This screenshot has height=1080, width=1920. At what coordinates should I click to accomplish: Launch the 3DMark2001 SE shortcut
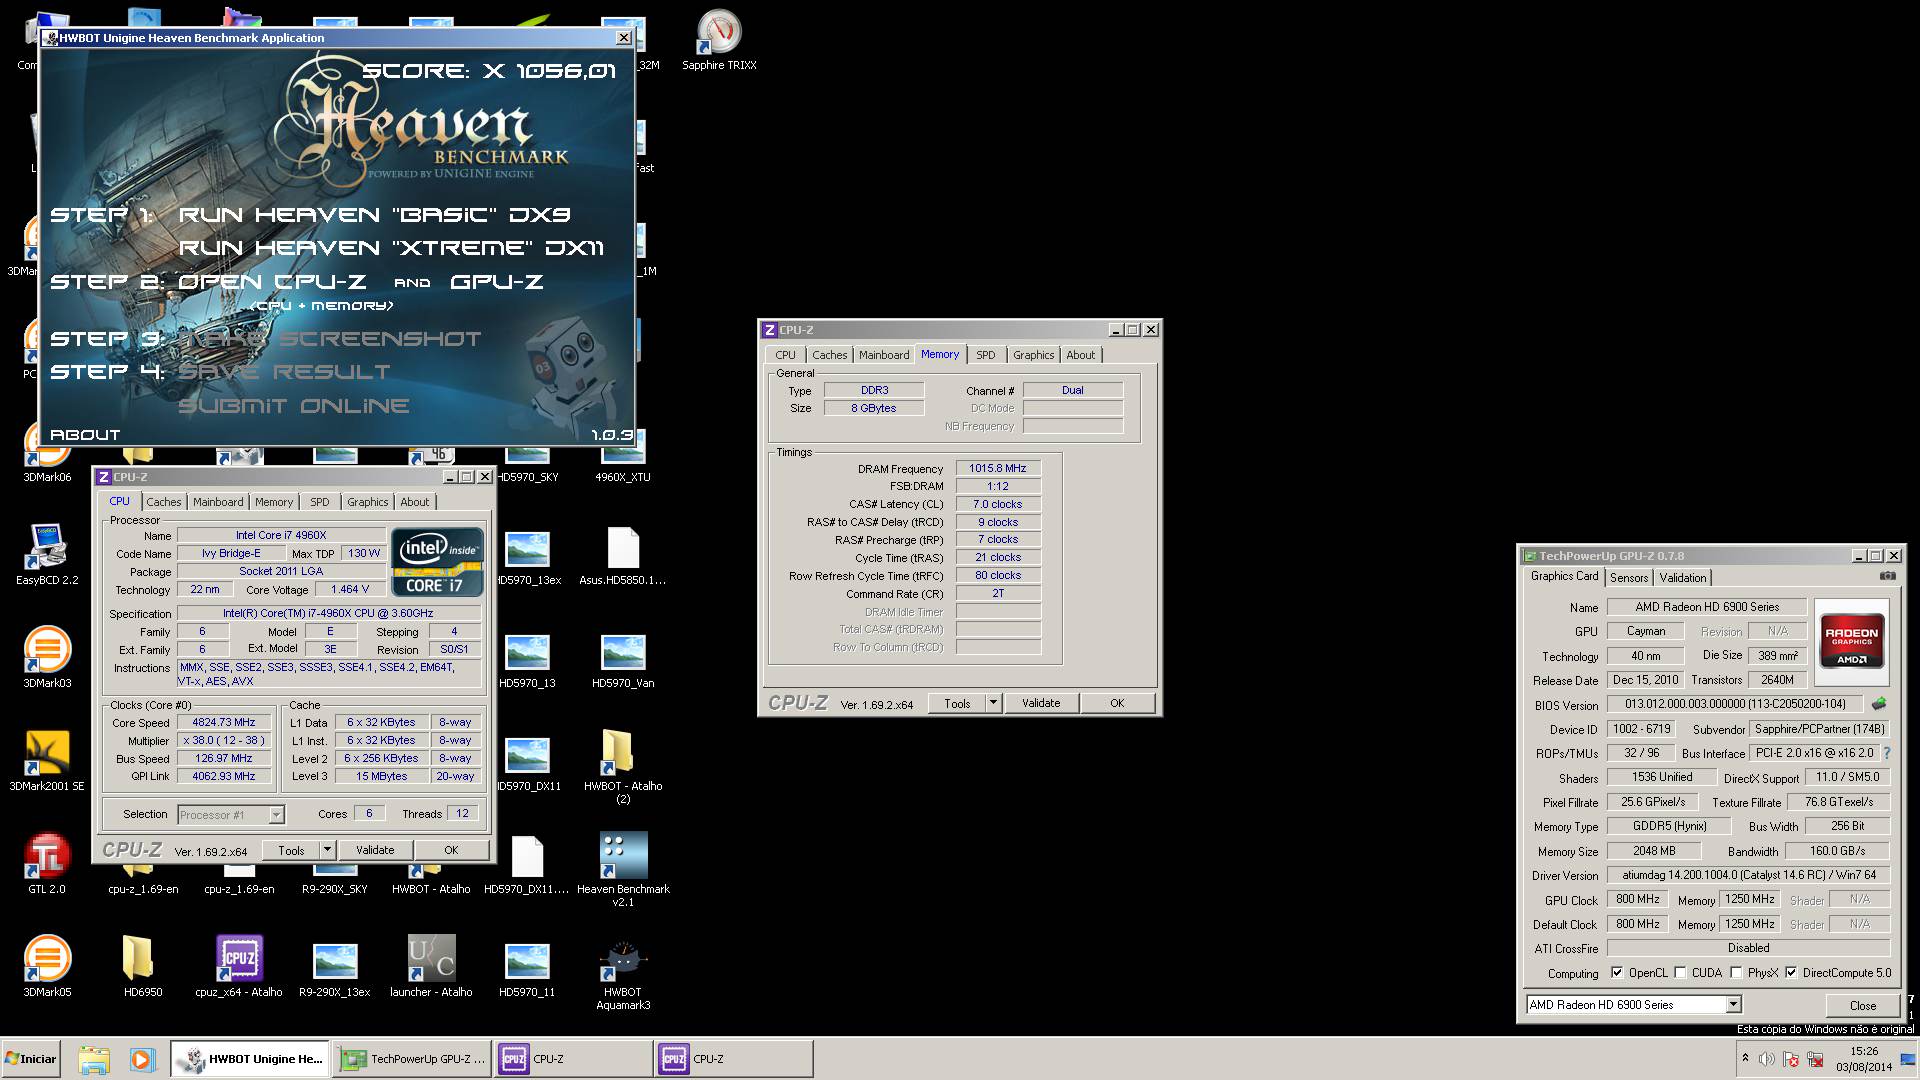coord(47,760)
